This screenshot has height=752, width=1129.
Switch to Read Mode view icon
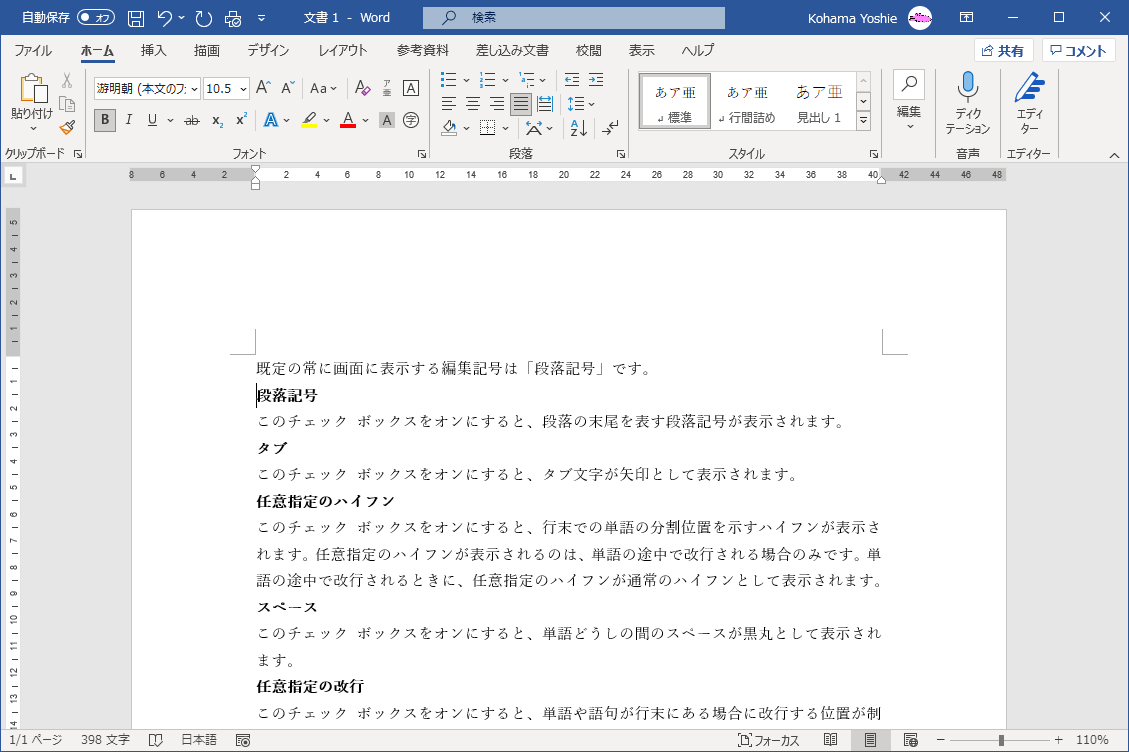pyautogui.click(x=830, y=740)
